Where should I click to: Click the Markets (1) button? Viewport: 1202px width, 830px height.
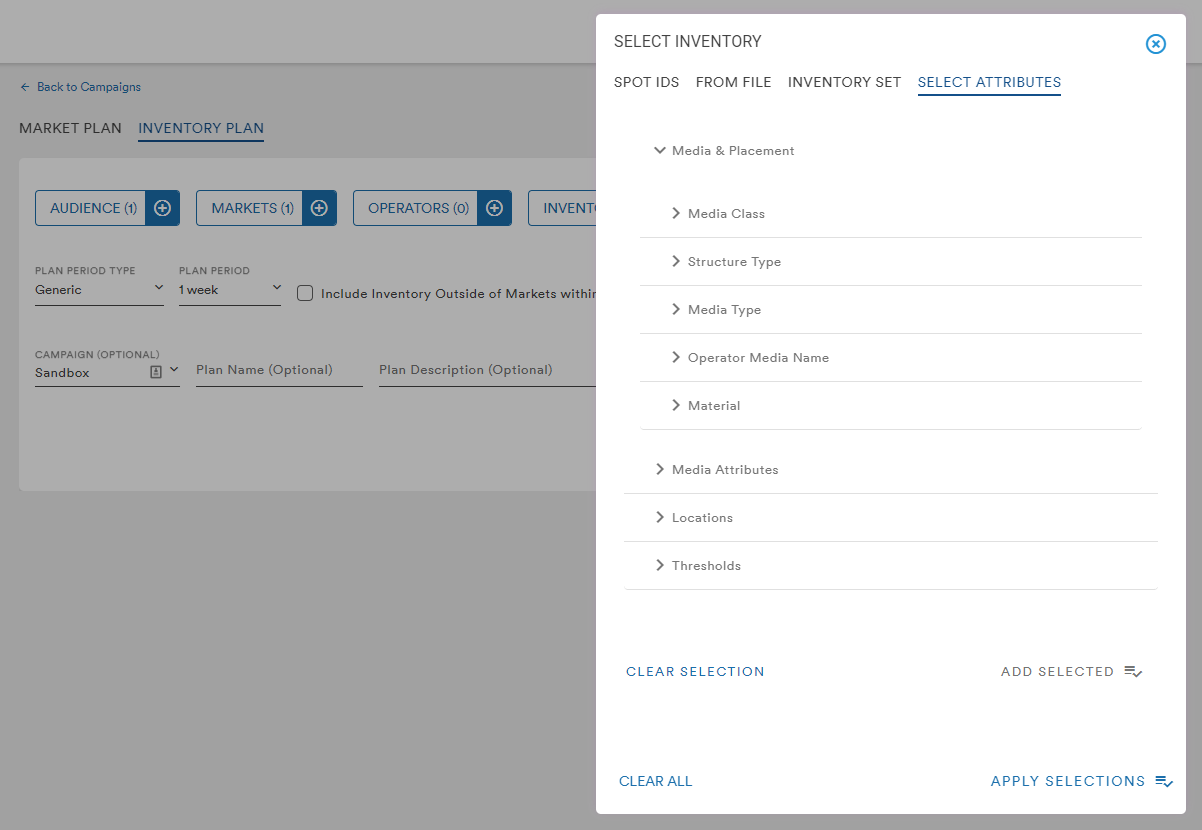[x=251, y=208]
